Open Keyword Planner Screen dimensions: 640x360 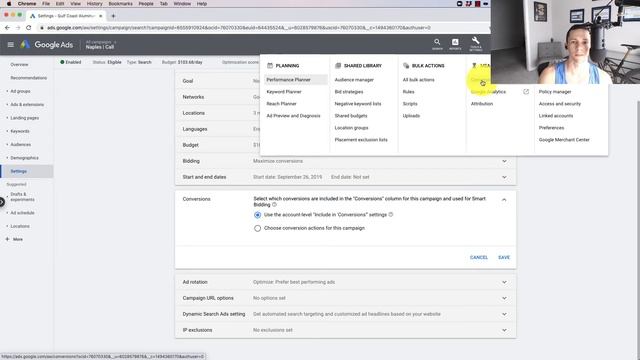pyautogui.click(x=284, y=92)
